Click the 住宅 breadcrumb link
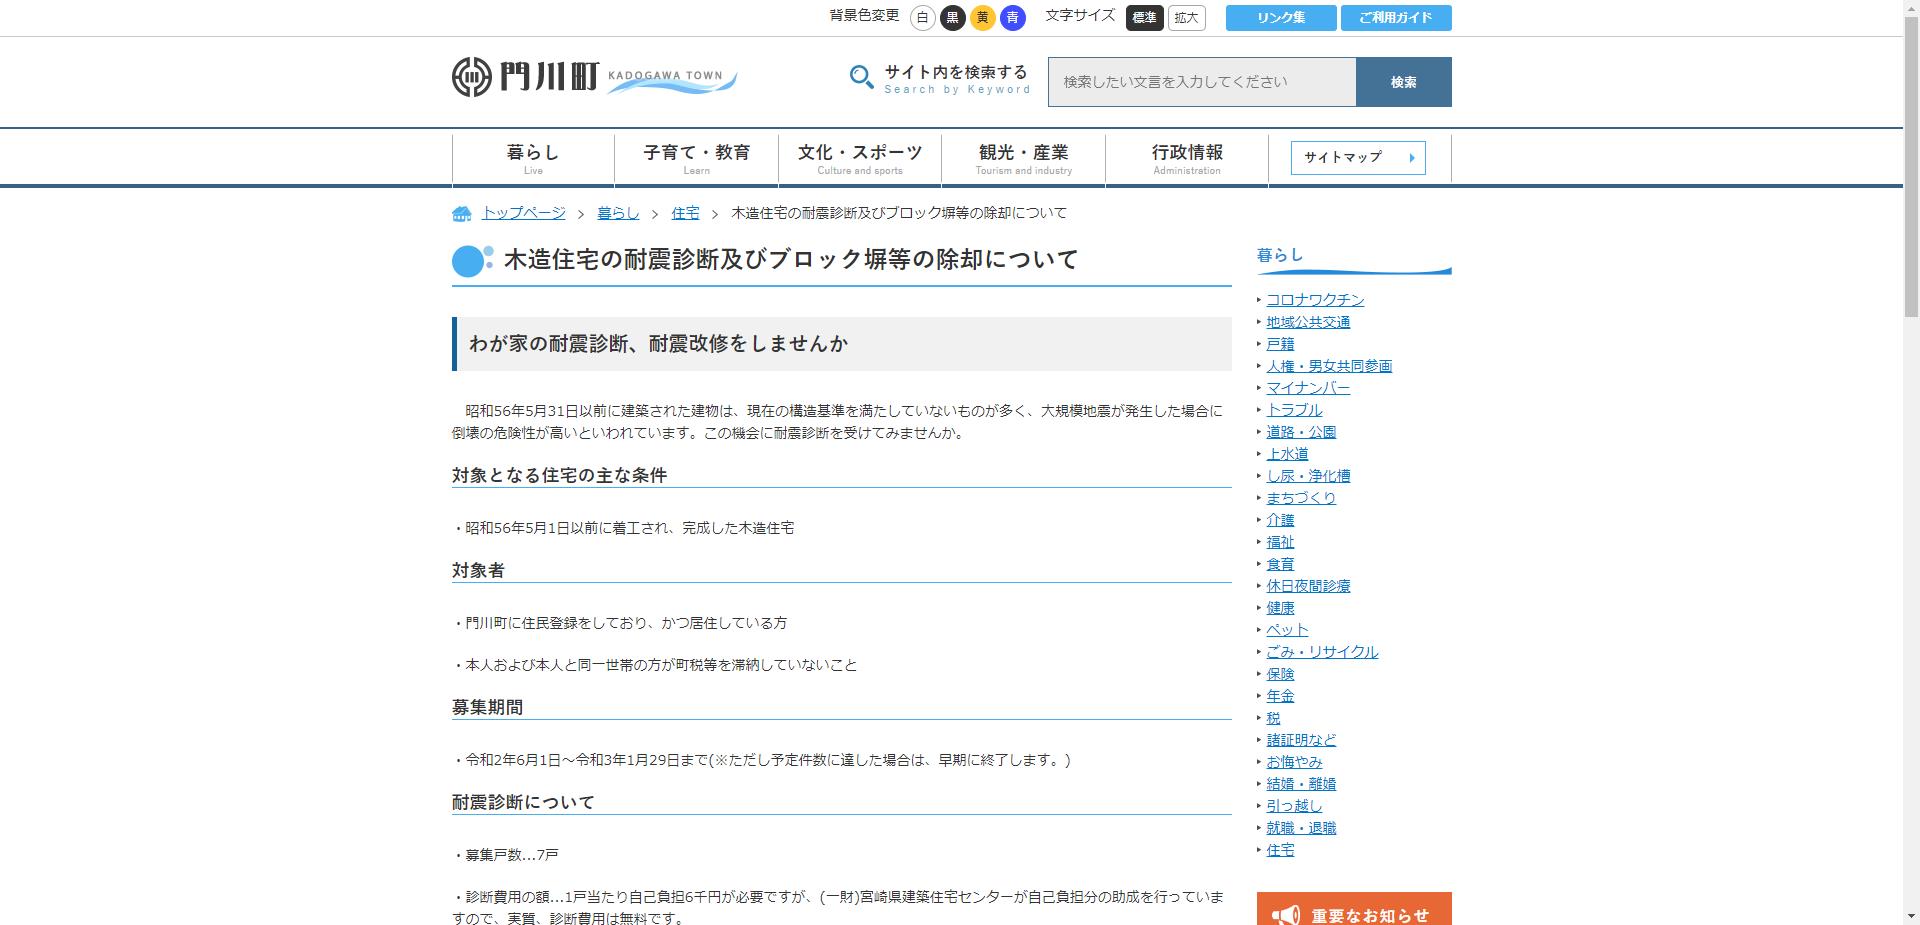Screen dimensions: 1920x925 [685, 212]
